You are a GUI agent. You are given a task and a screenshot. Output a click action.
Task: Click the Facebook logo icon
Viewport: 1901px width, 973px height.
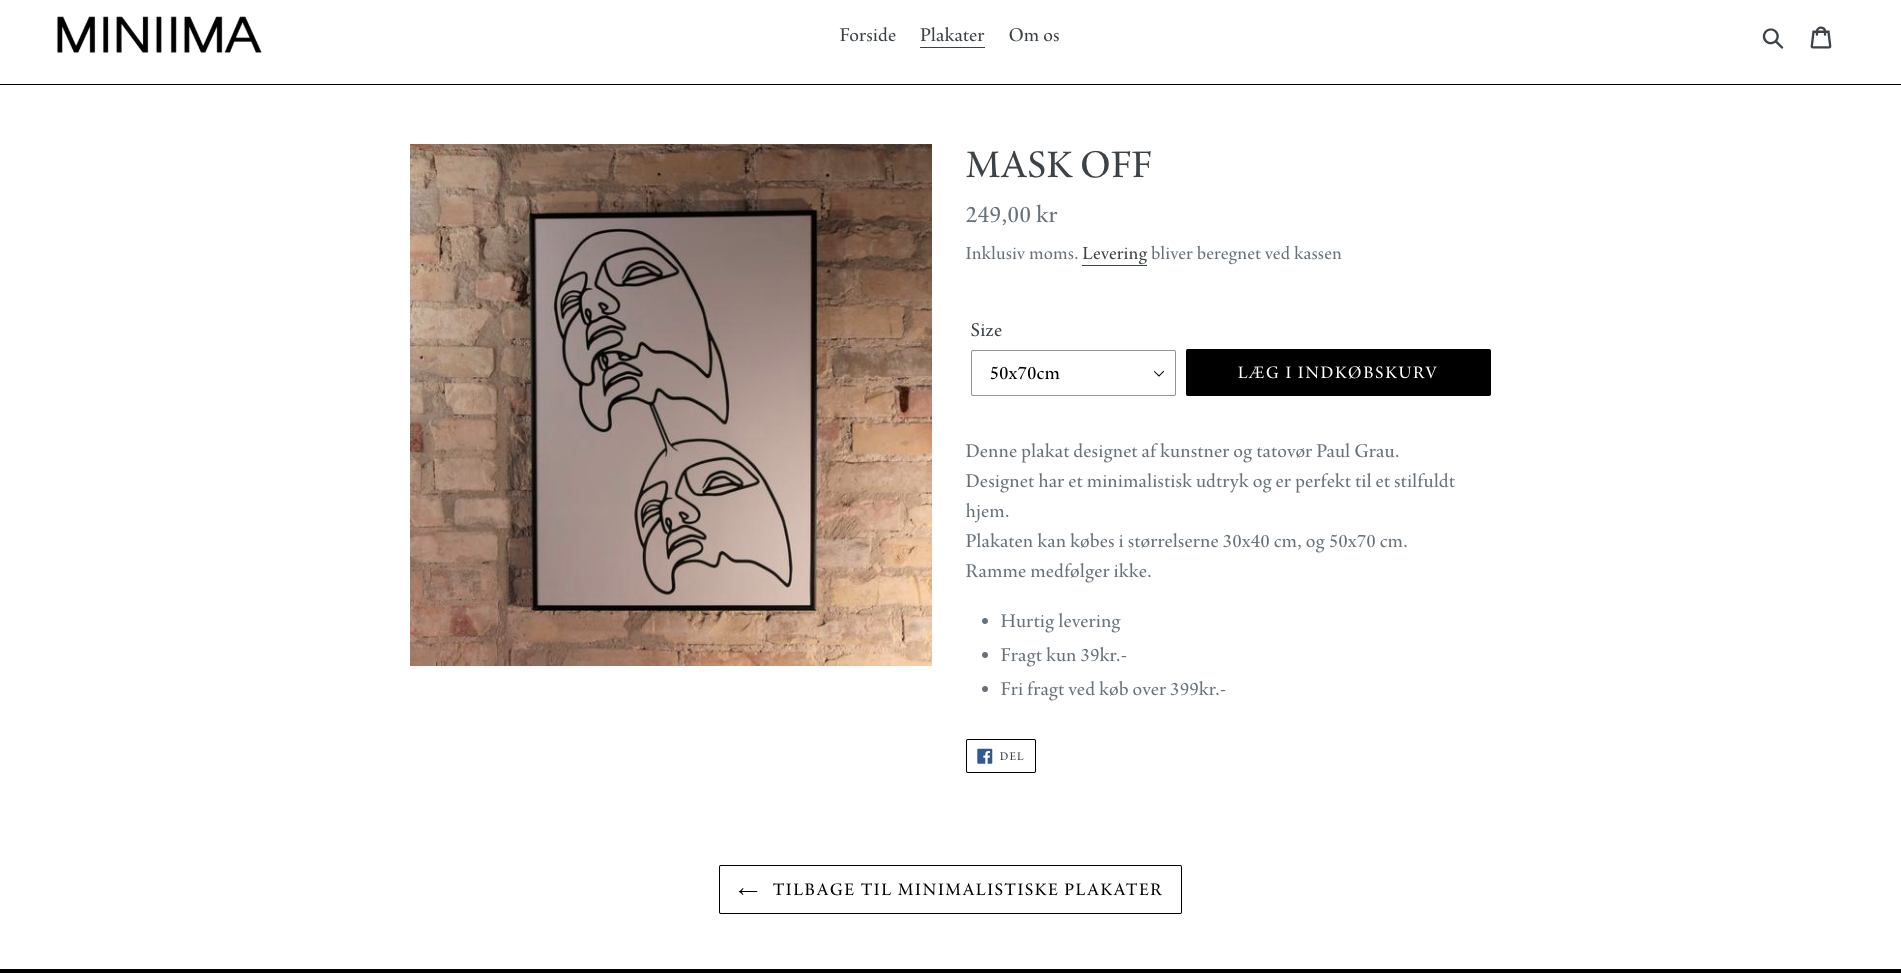(984, 756)
